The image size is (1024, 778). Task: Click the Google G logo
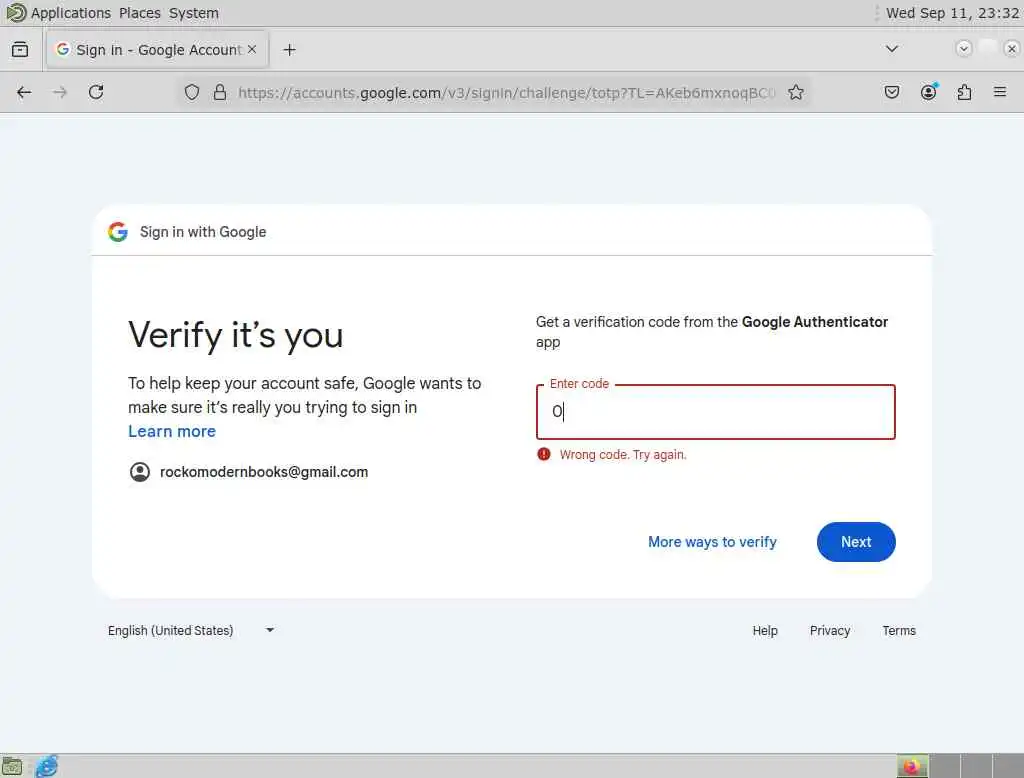(x=118, y=231)
